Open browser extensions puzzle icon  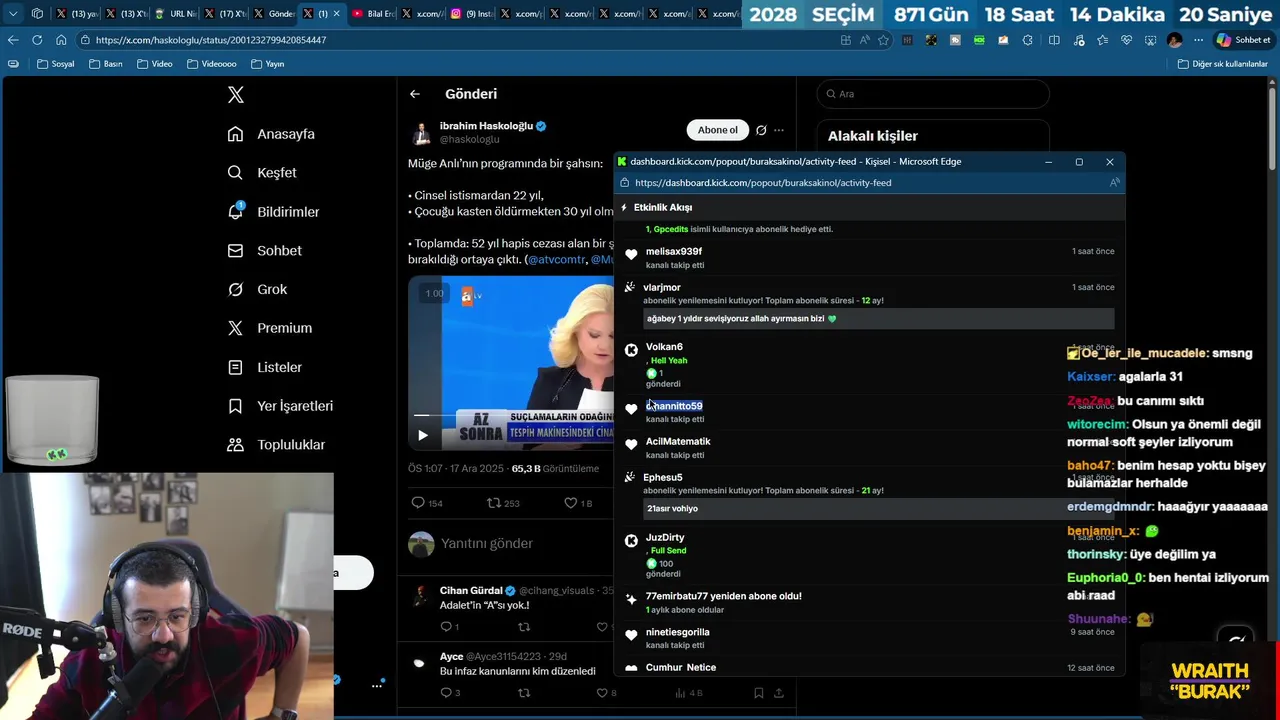(x=1028, y=40)
